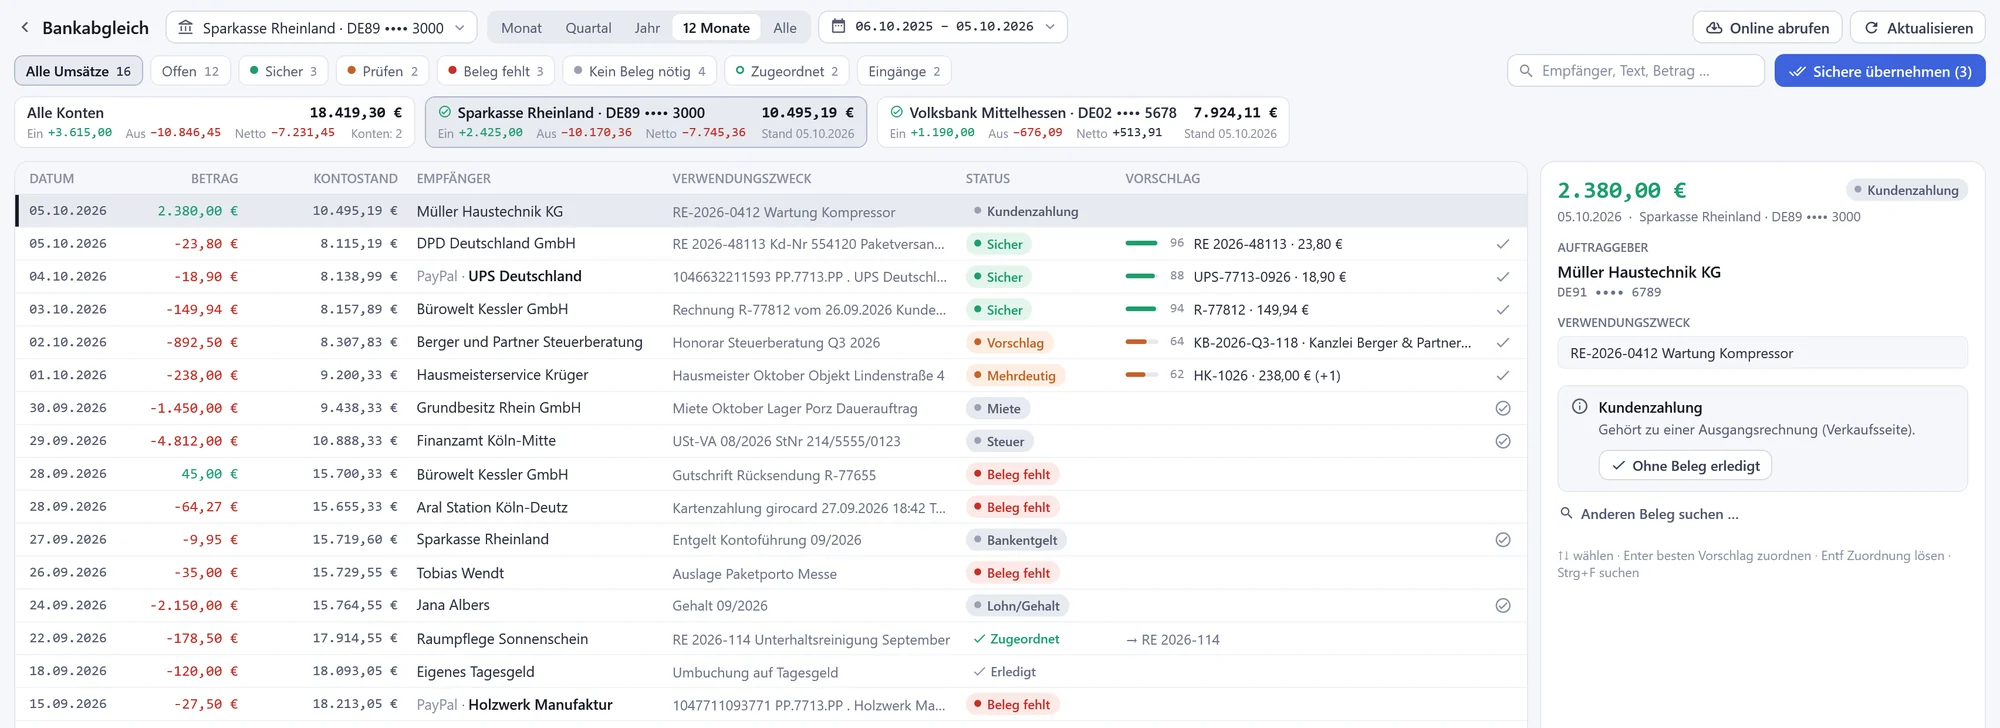Screen dimensions: 2000x728
Task: Click the circled check in the Grundbesitz Rhein row
Action: point(1502,408)
